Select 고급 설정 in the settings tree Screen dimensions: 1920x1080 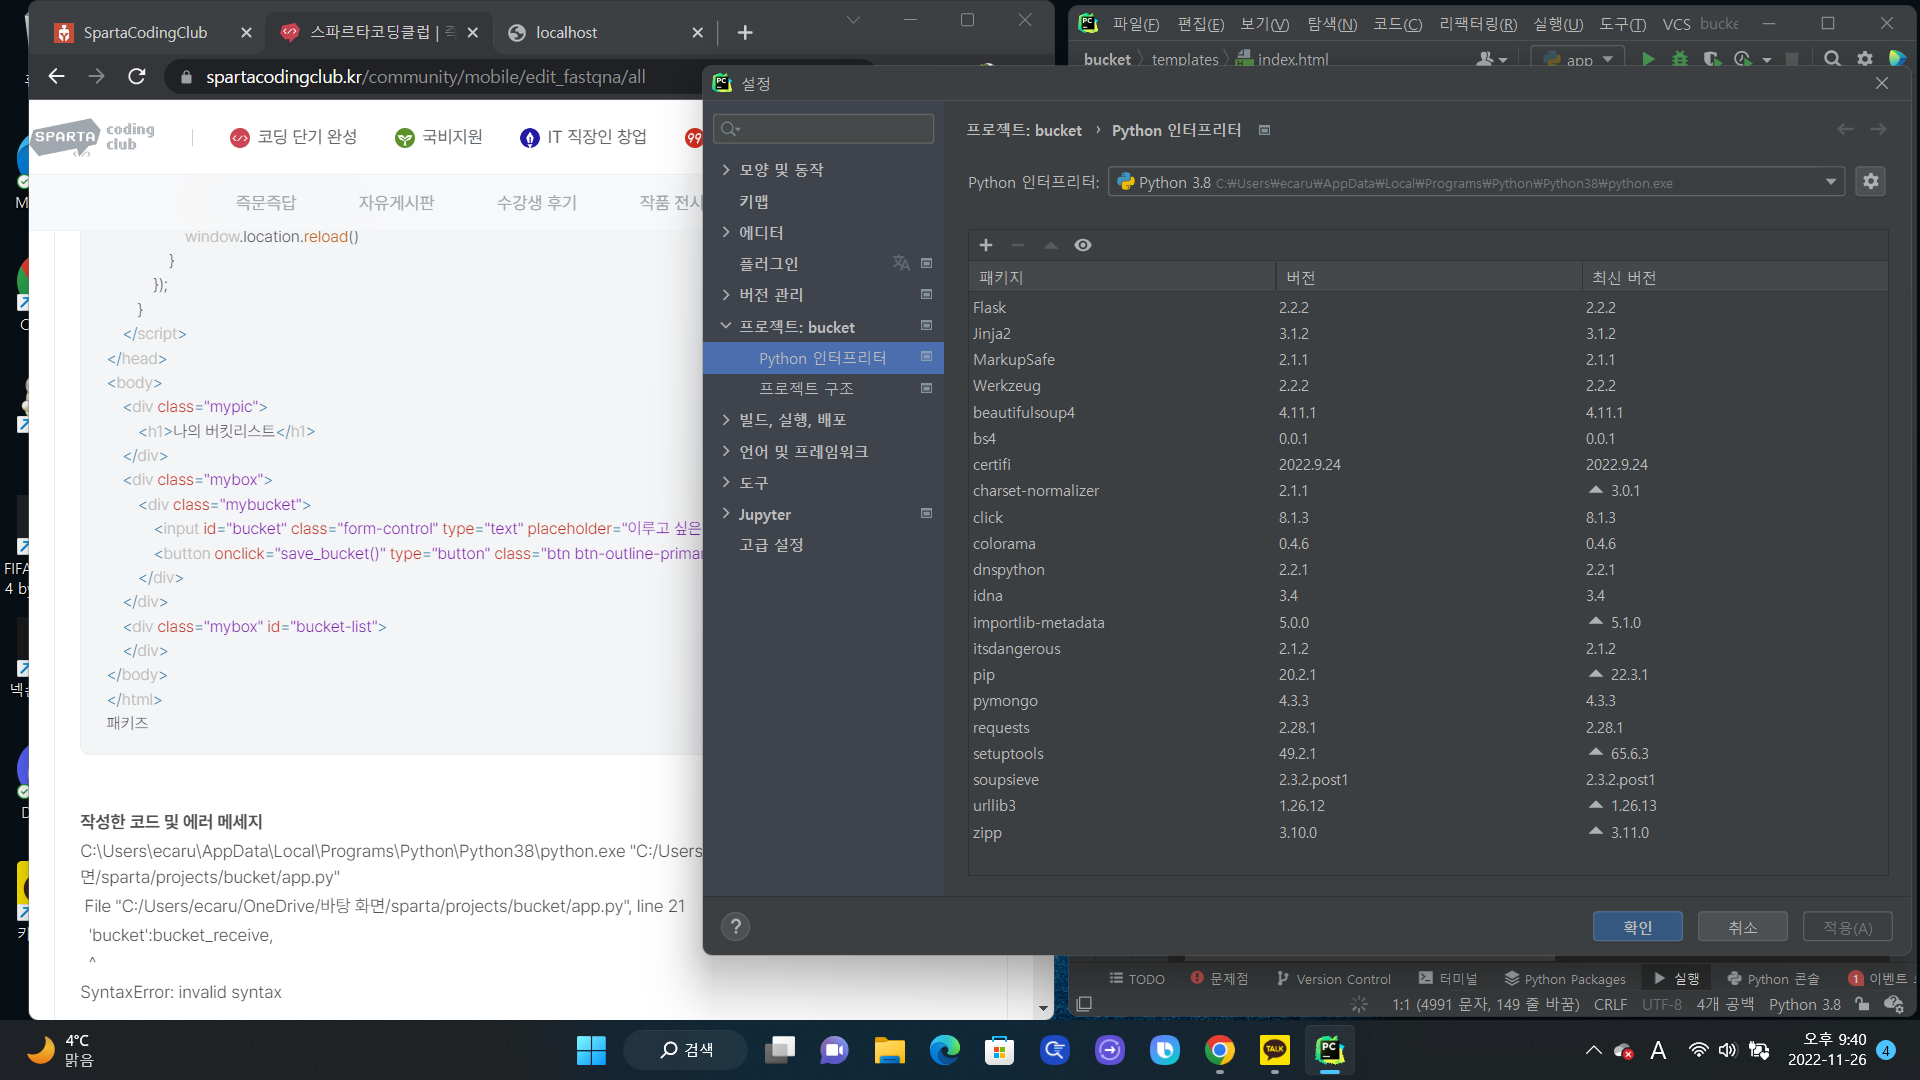click(x=771, y=545)
